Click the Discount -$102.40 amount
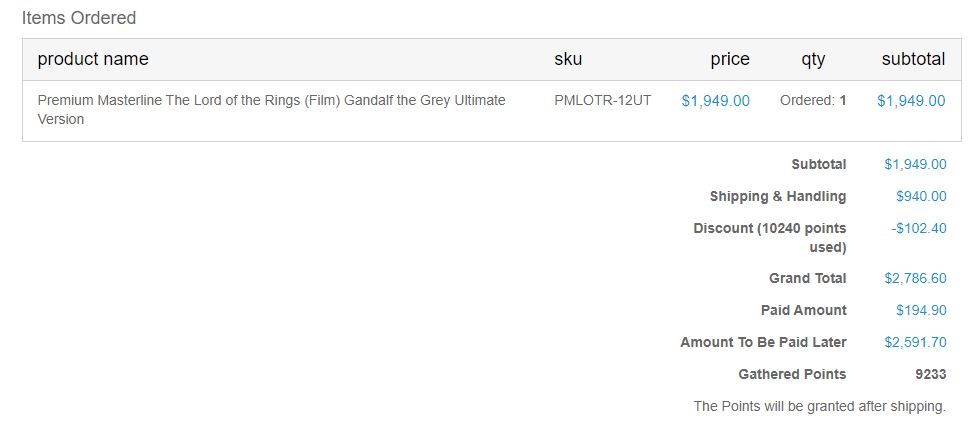 tap(919, 228)
